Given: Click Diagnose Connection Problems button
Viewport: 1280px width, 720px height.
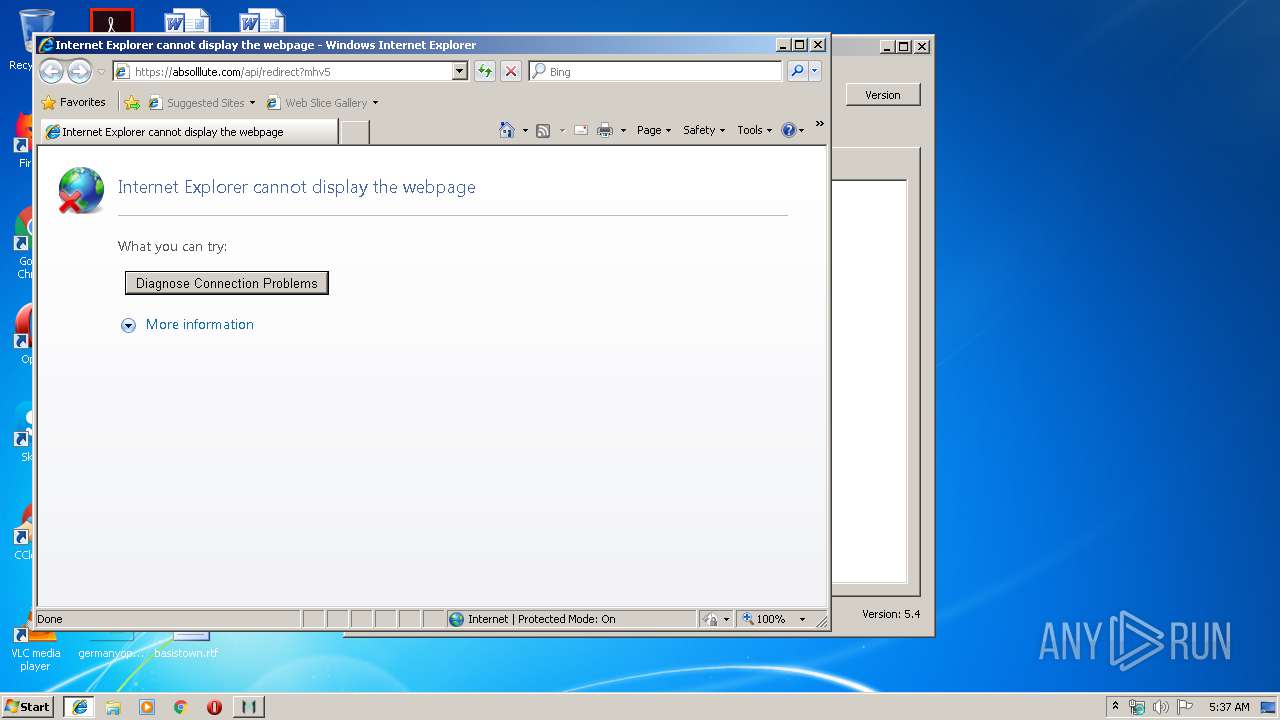Looking at the screenshot, I should (227, 283).
